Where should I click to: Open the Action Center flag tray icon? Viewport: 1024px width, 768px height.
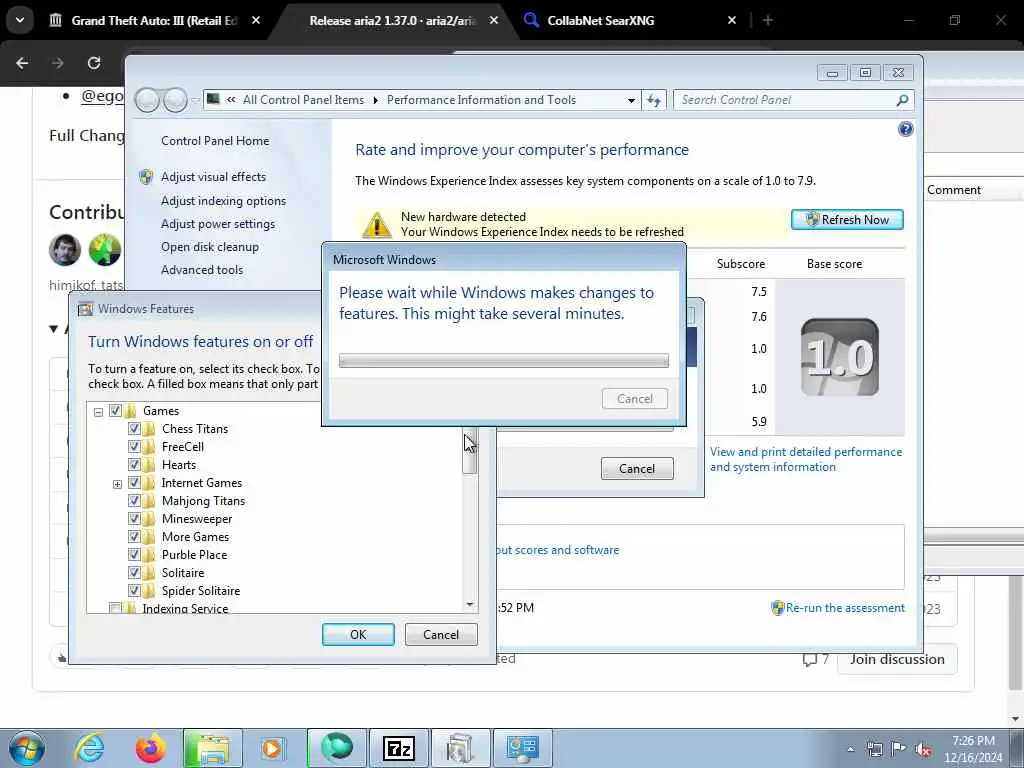click(899, 749)
